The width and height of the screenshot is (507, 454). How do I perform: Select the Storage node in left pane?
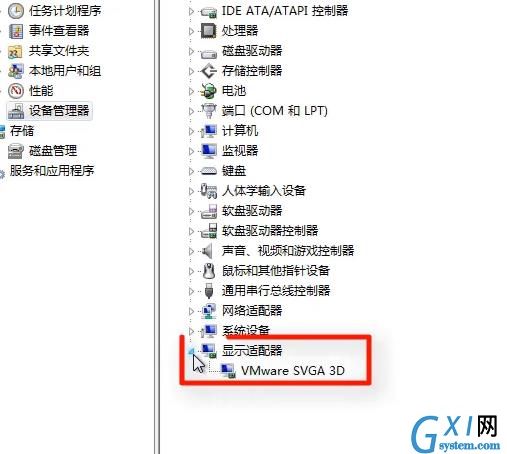[x=22, y=131]
